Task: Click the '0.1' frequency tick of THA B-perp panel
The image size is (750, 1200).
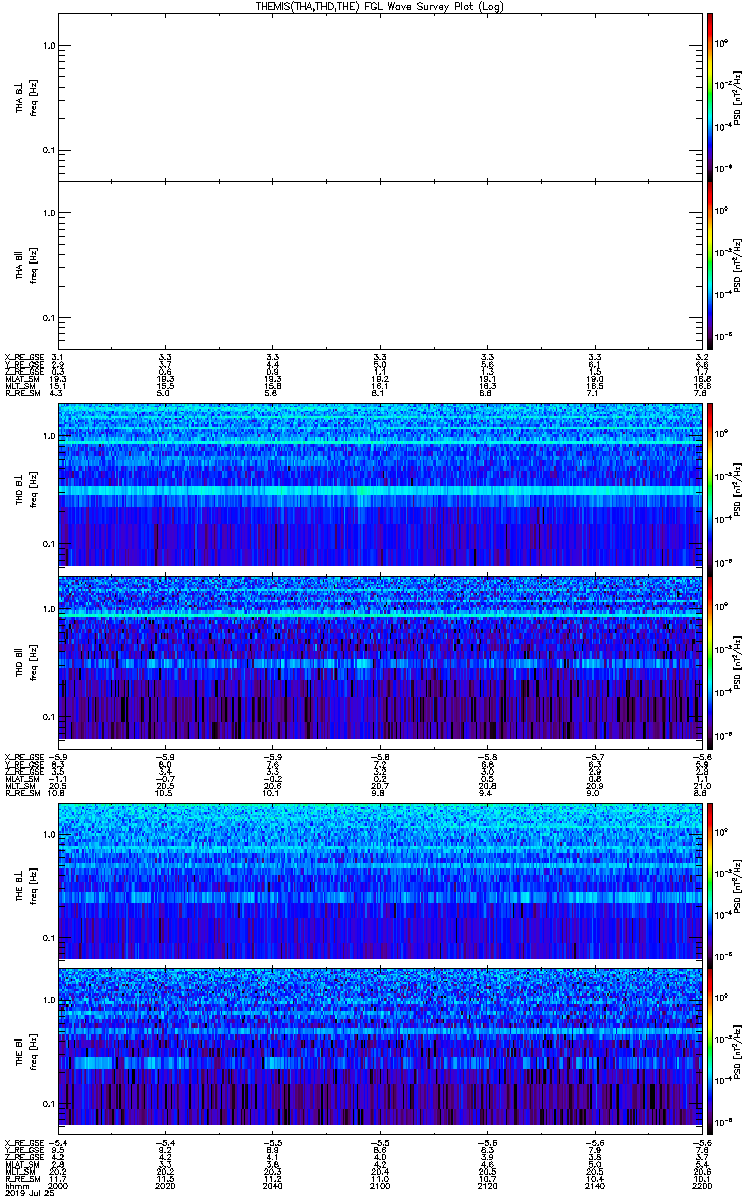Action: (48, 150)
